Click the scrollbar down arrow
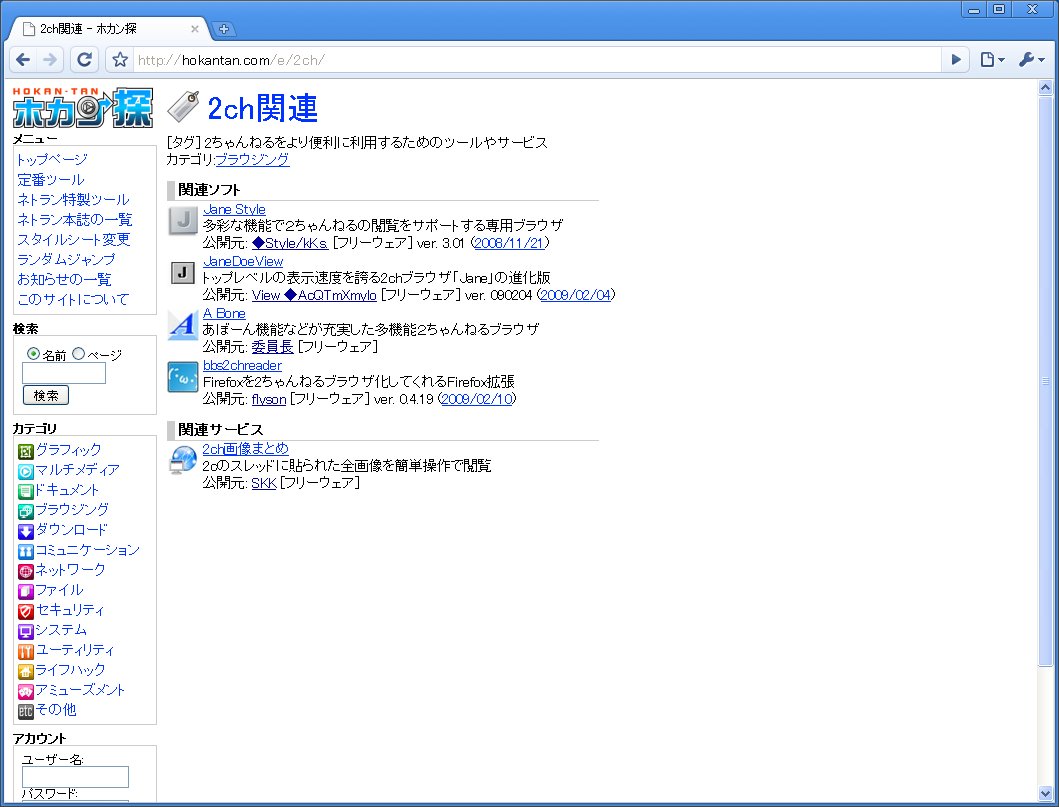The width and height of the screenshot is (1059, 807). point(1045,793)
